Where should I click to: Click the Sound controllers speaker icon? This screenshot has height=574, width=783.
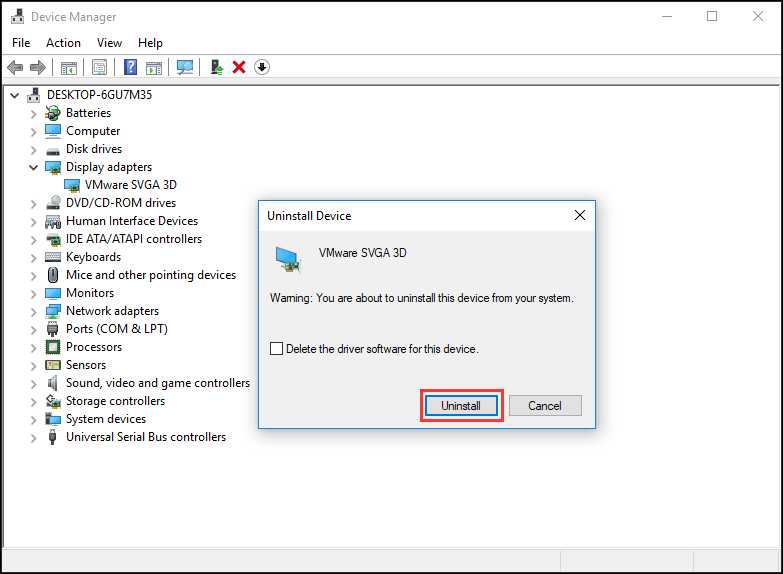52,383
